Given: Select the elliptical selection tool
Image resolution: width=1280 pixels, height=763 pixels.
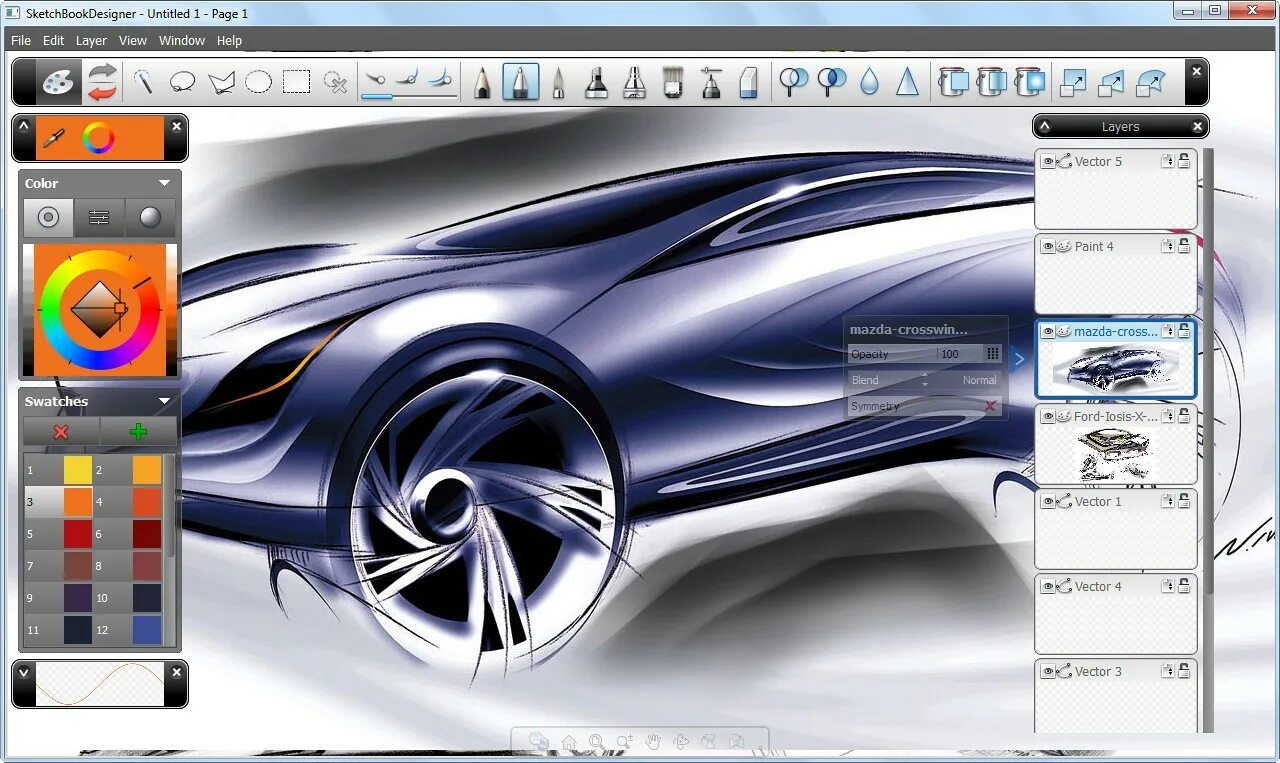Looking at the screenshot, I should pos(258,82).
